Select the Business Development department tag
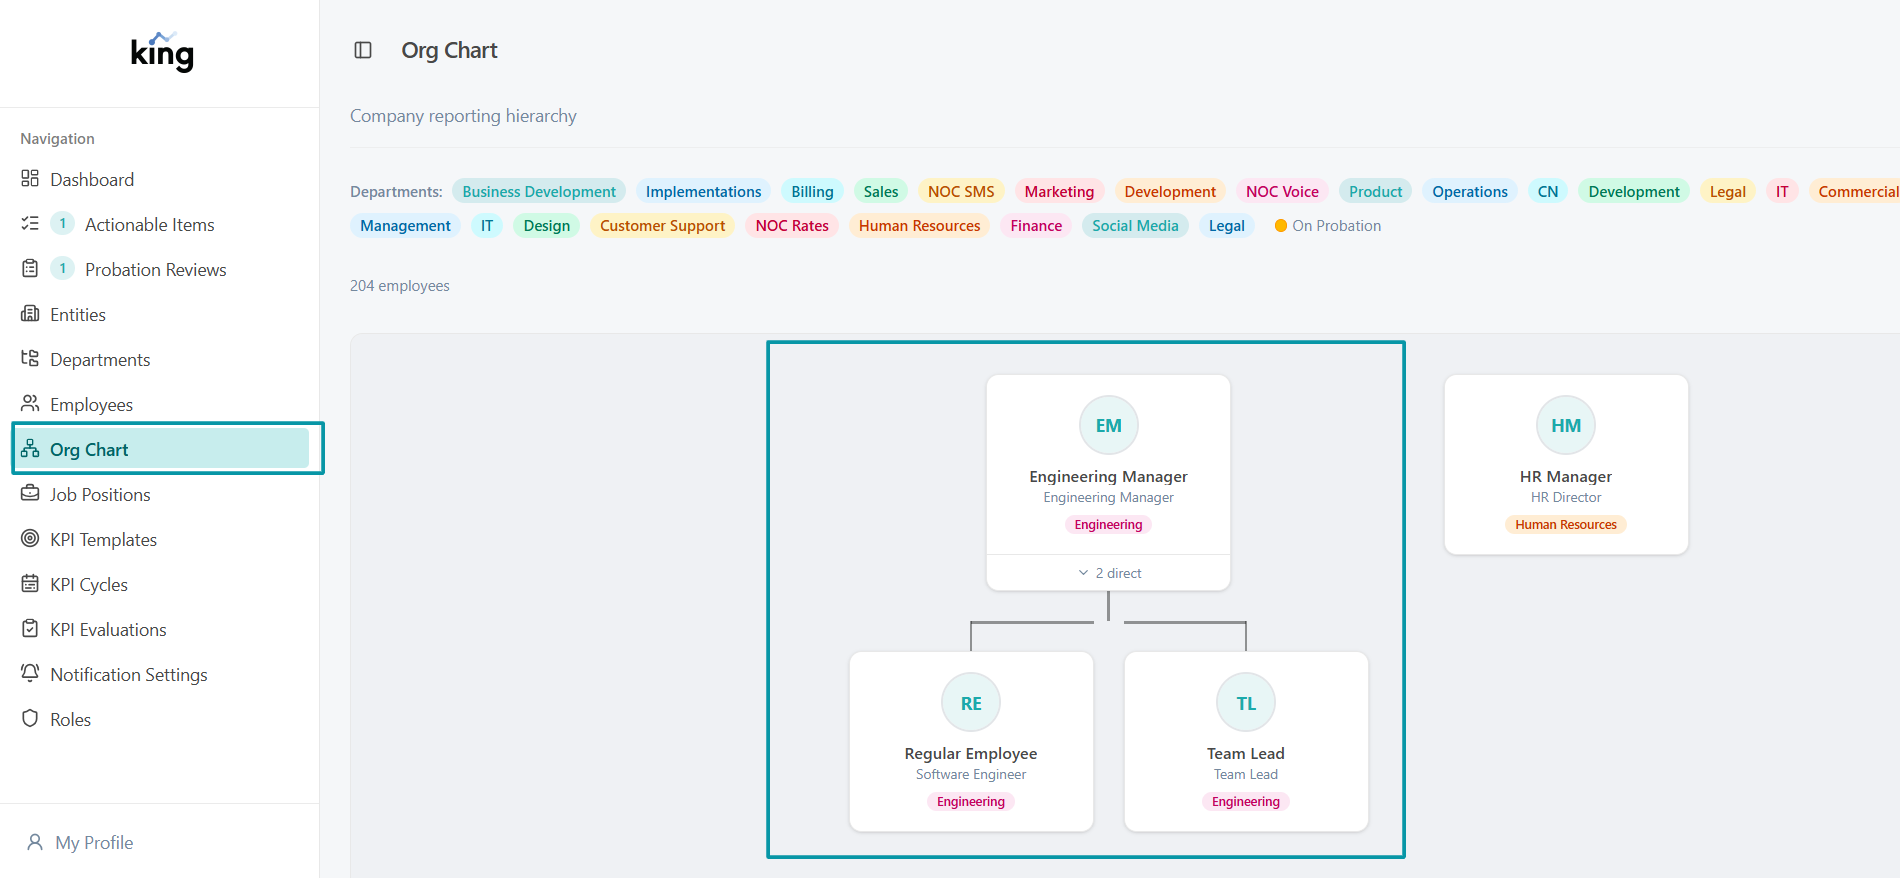1900x878 pixels. tap(539, 191)
